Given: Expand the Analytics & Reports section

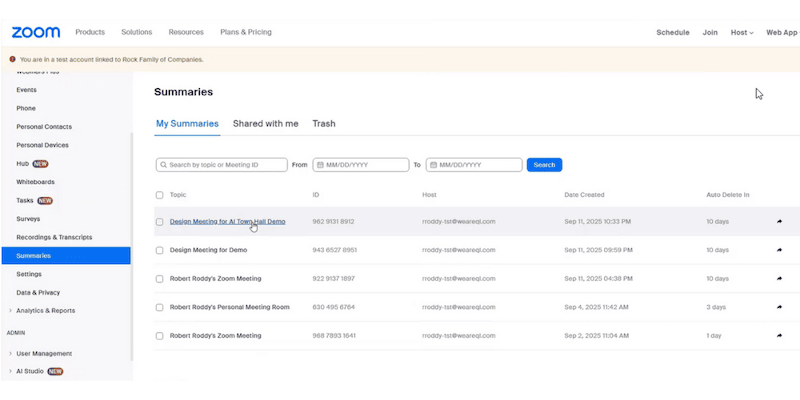Looking at the screenshot, I should 10,311.
